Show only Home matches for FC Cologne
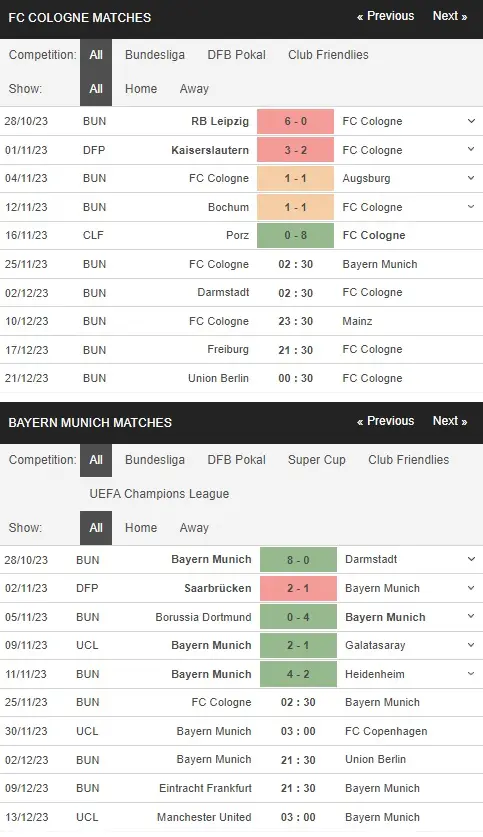Viewport: 483px width, 837px height. [x=141, y=89]
